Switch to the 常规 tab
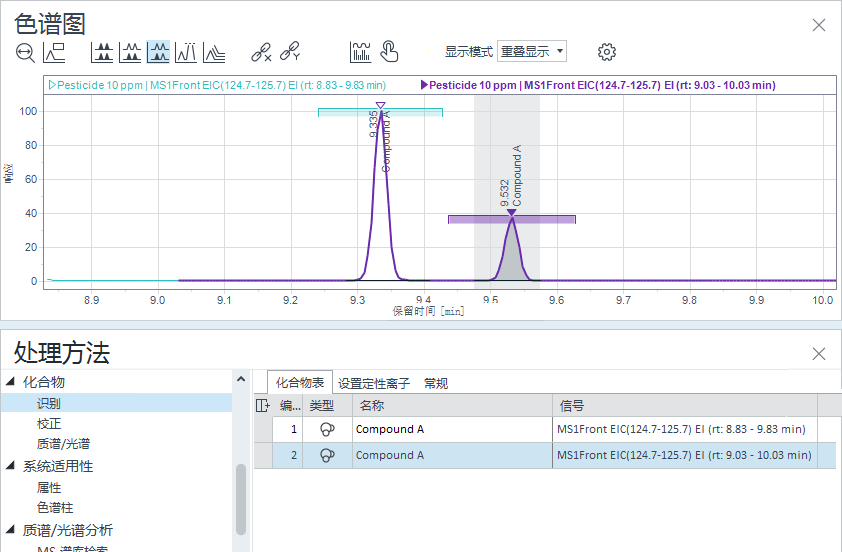This screenshot has width=842, height=552. (x=435, y=383)
